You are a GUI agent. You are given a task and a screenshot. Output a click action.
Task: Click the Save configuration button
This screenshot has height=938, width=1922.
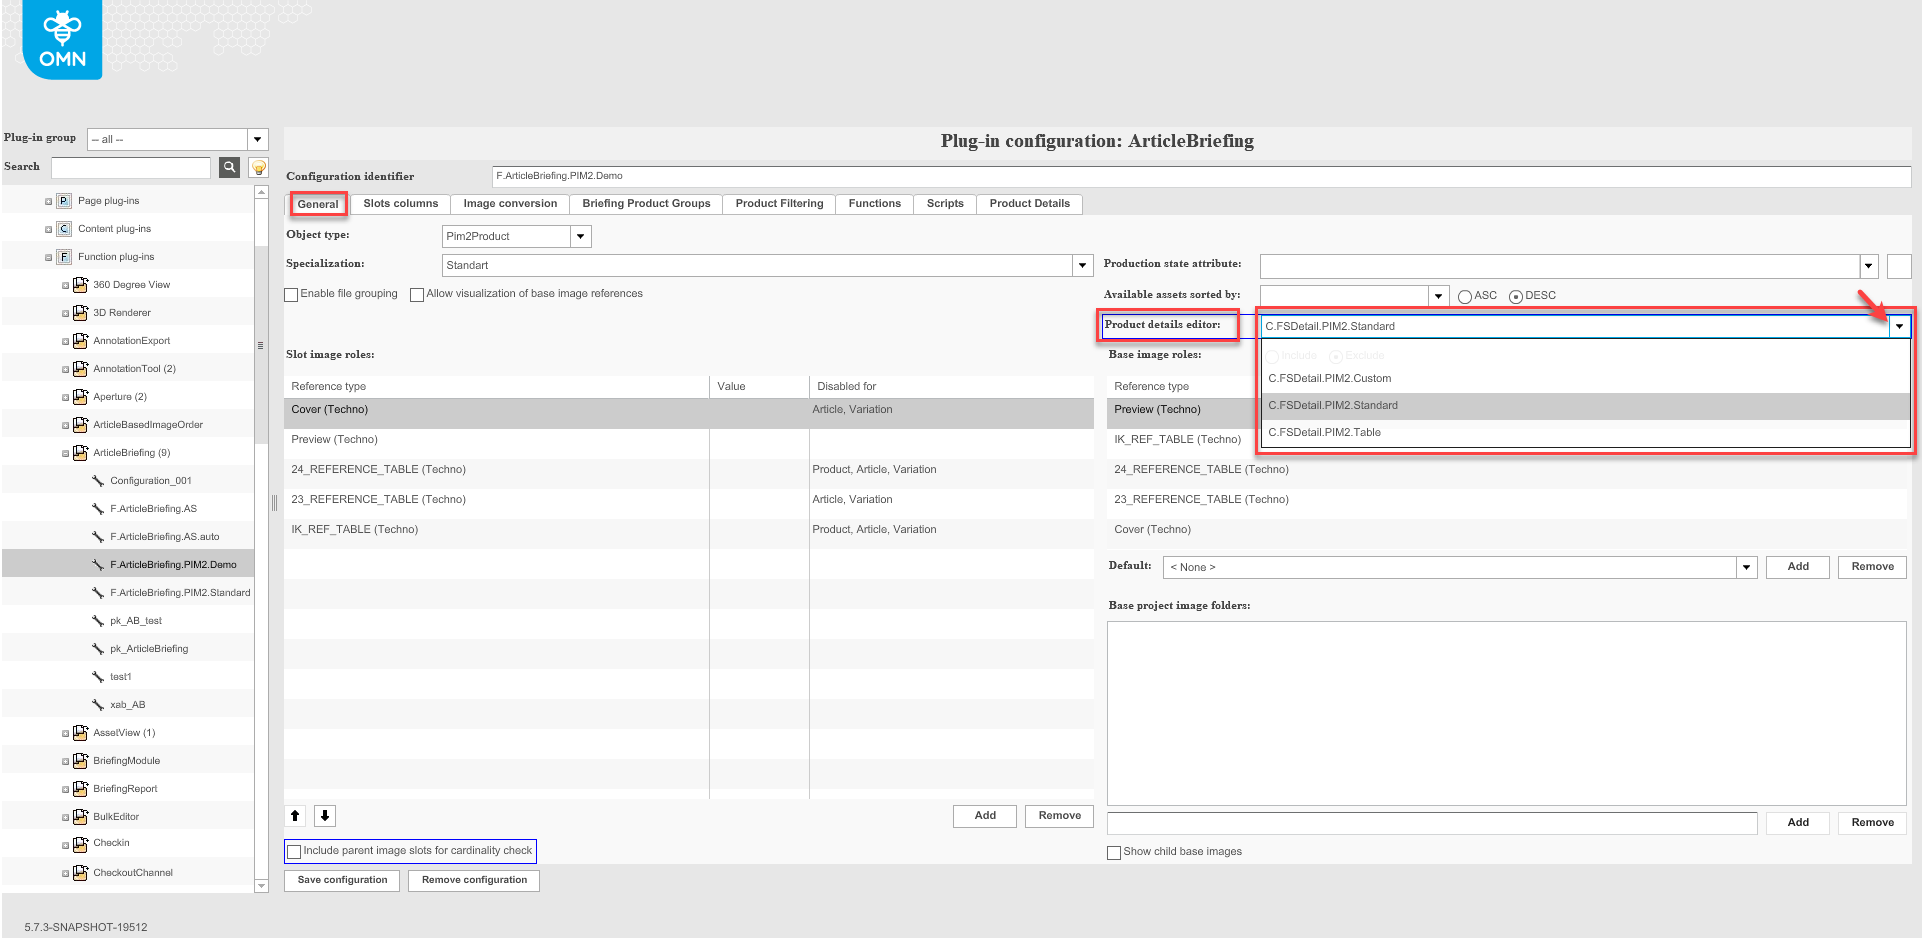tap(341, 880)
